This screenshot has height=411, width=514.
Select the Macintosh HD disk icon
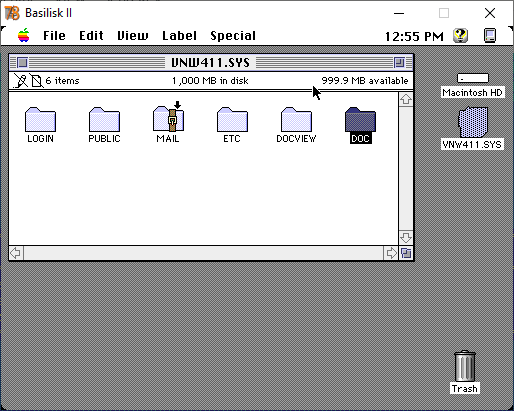(x=473, y=78)
